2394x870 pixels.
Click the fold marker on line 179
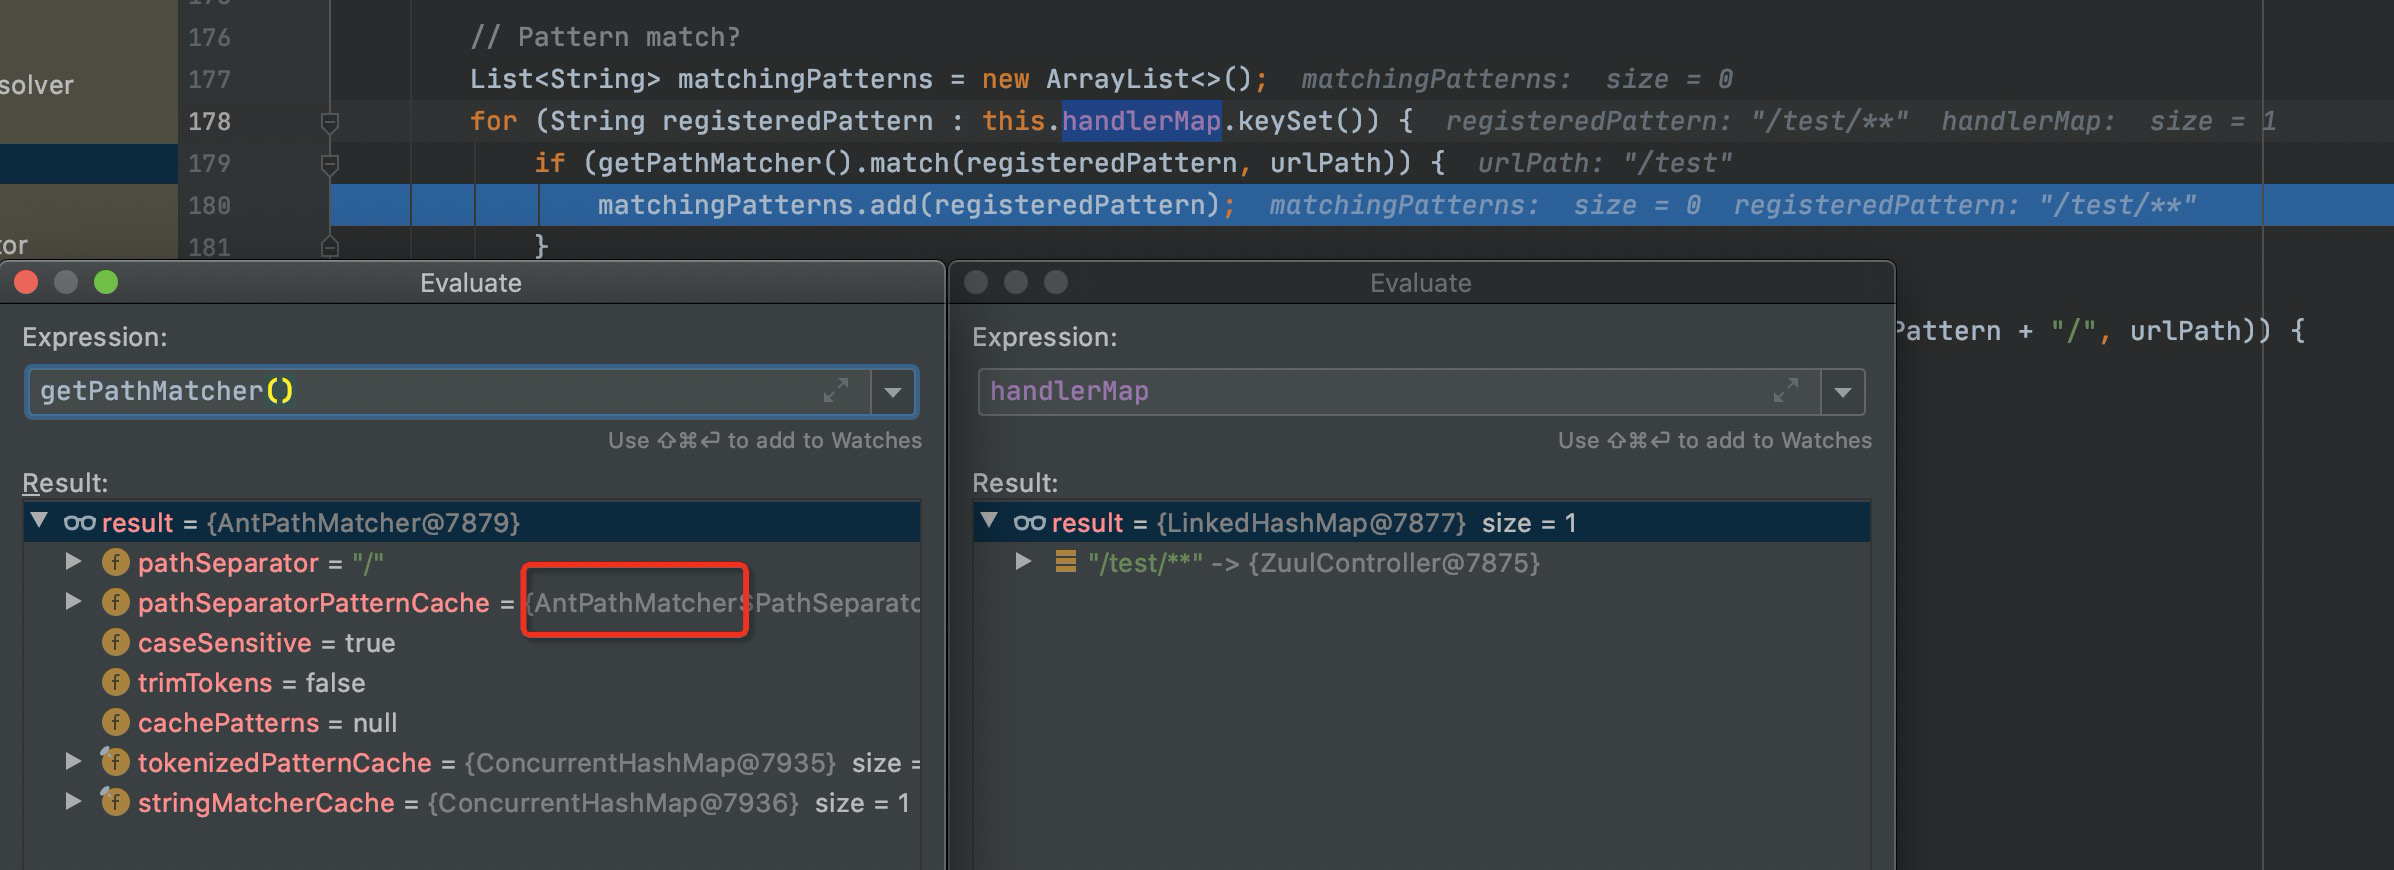pos(329,164)
